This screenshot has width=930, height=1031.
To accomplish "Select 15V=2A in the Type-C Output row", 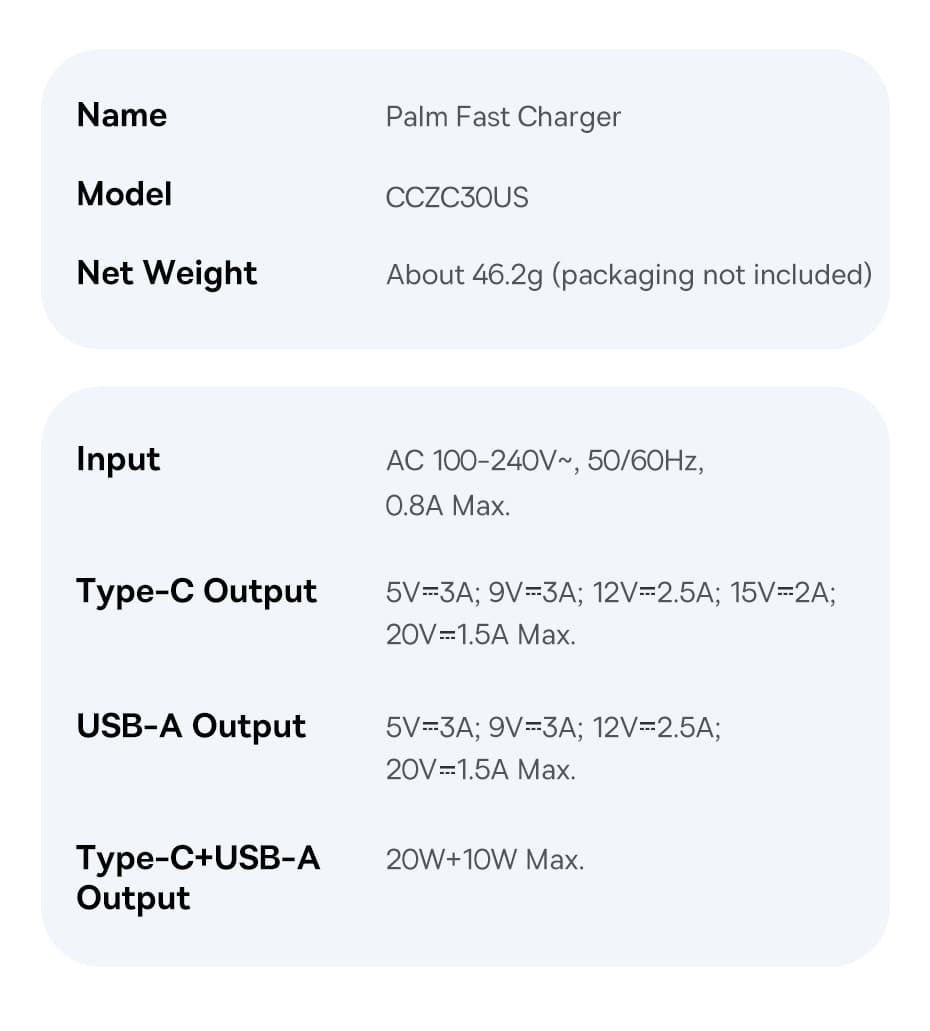I will point(783,592).
